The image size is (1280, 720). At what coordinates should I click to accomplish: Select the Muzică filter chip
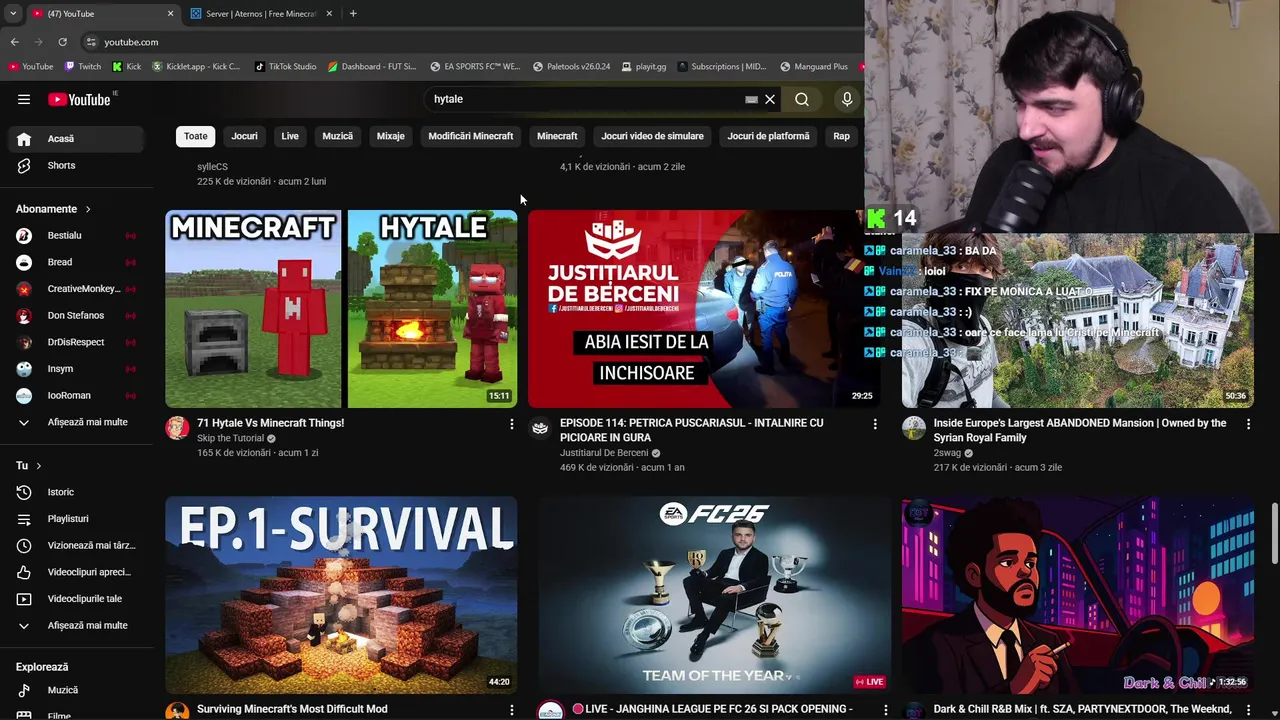click(x=337, y=136)
